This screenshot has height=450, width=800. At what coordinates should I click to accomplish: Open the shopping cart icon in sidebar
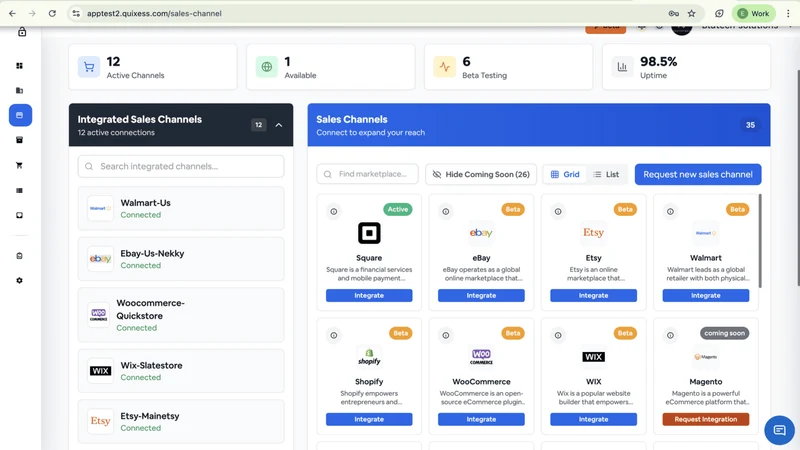coord(19,165)
